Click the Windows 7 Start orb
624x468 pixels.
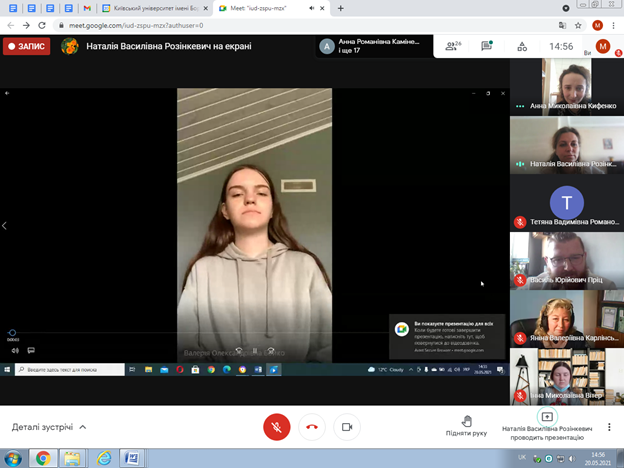[x=13, y=458]
